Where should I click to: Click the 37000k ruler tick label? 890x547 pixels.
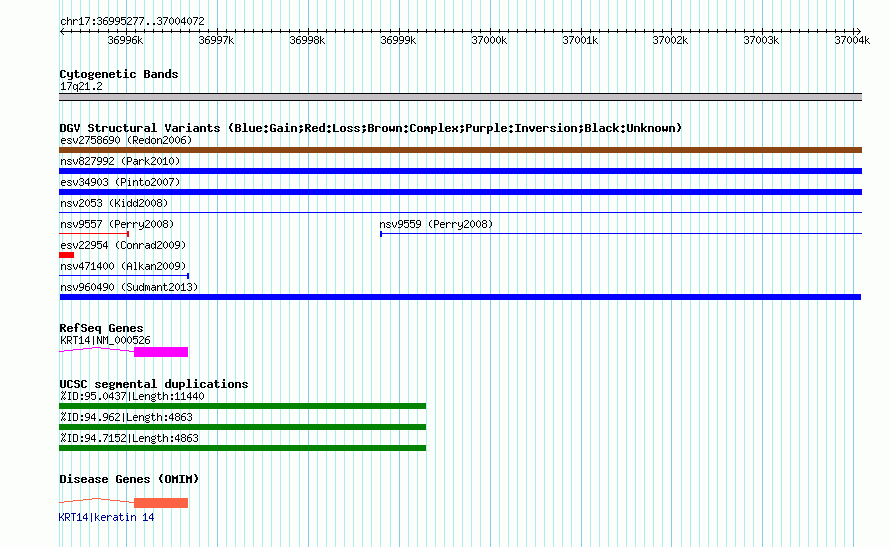(489, 40)
